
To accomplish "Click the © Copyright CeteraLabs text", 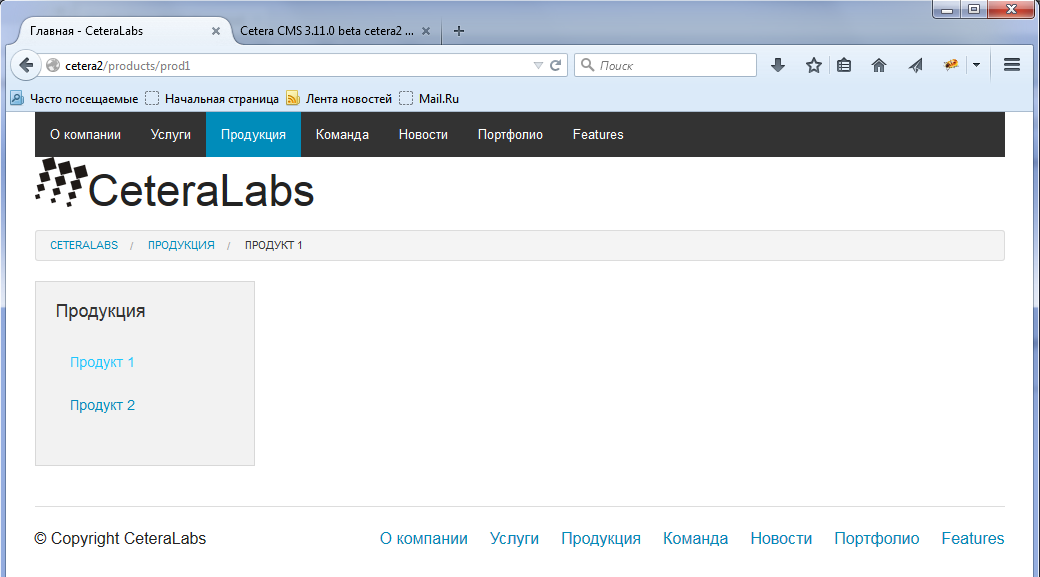I will coord(120,539).
